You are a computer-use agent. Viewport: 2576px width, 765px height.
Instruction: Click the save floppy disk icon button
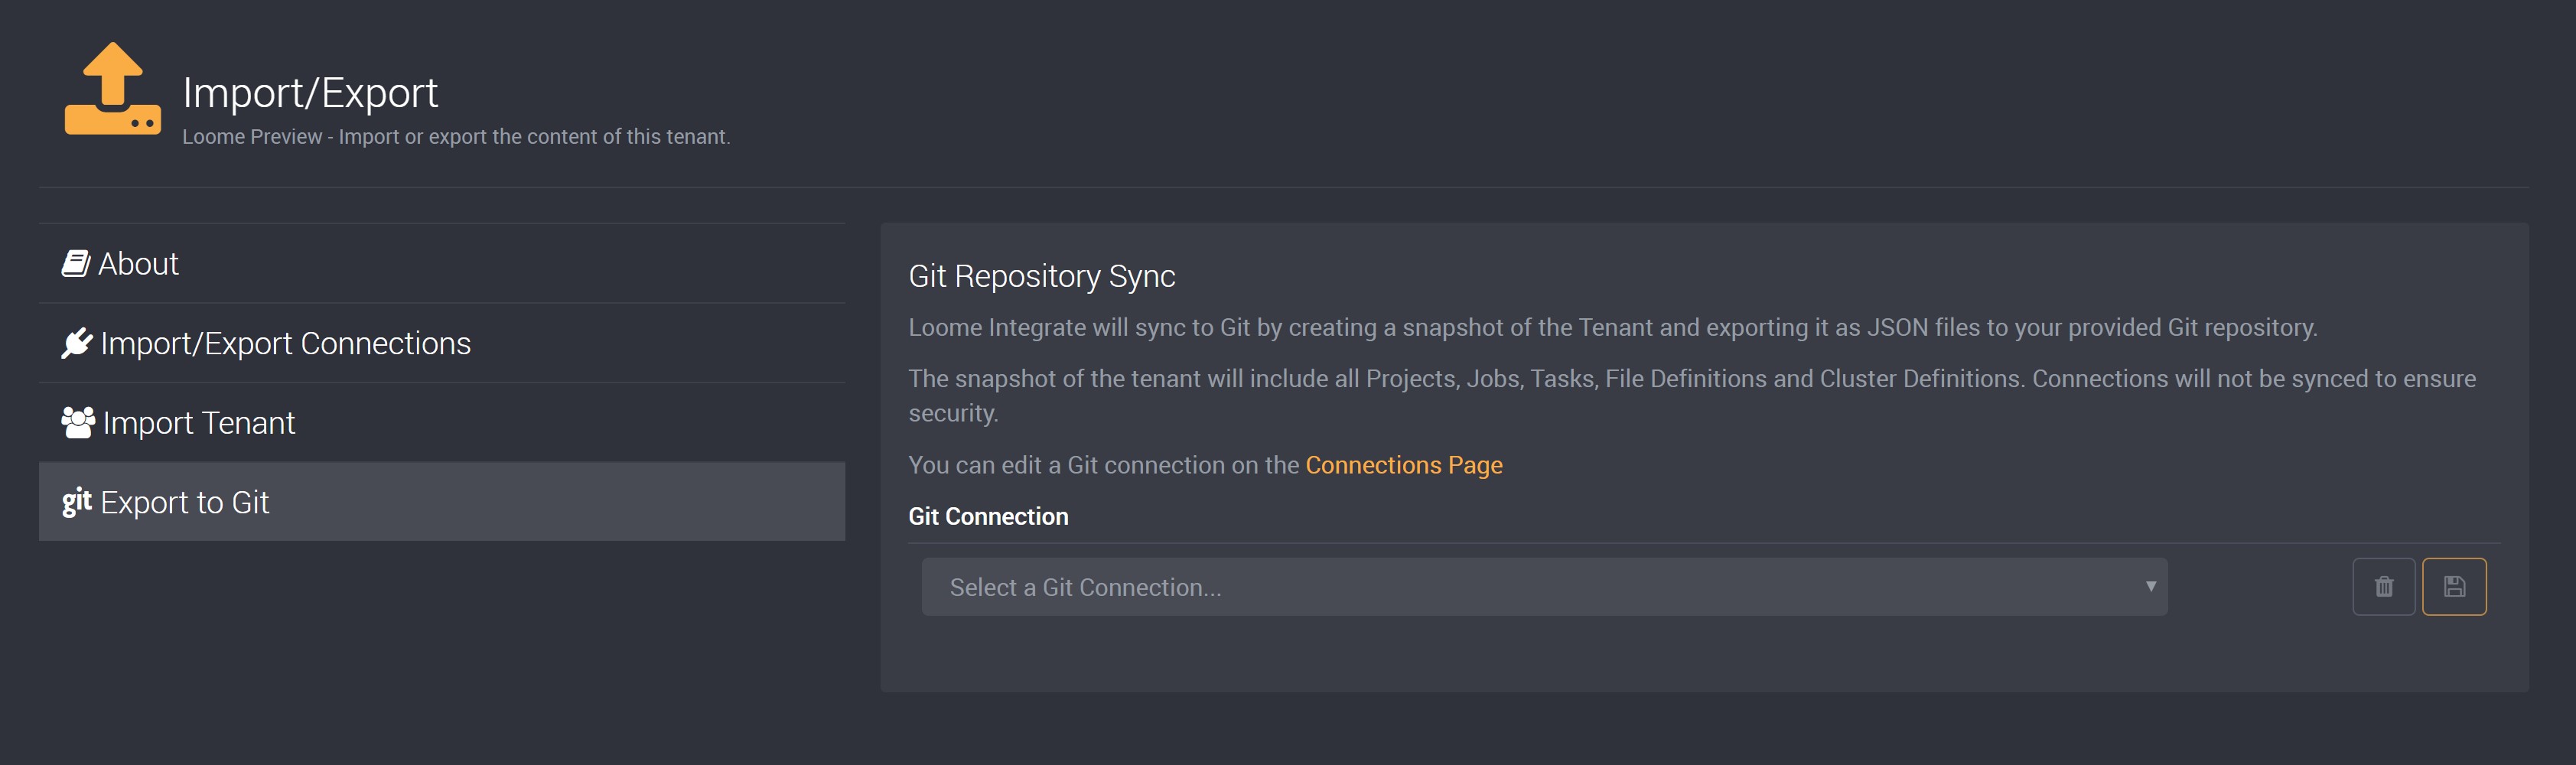[x=2454, y=587]
